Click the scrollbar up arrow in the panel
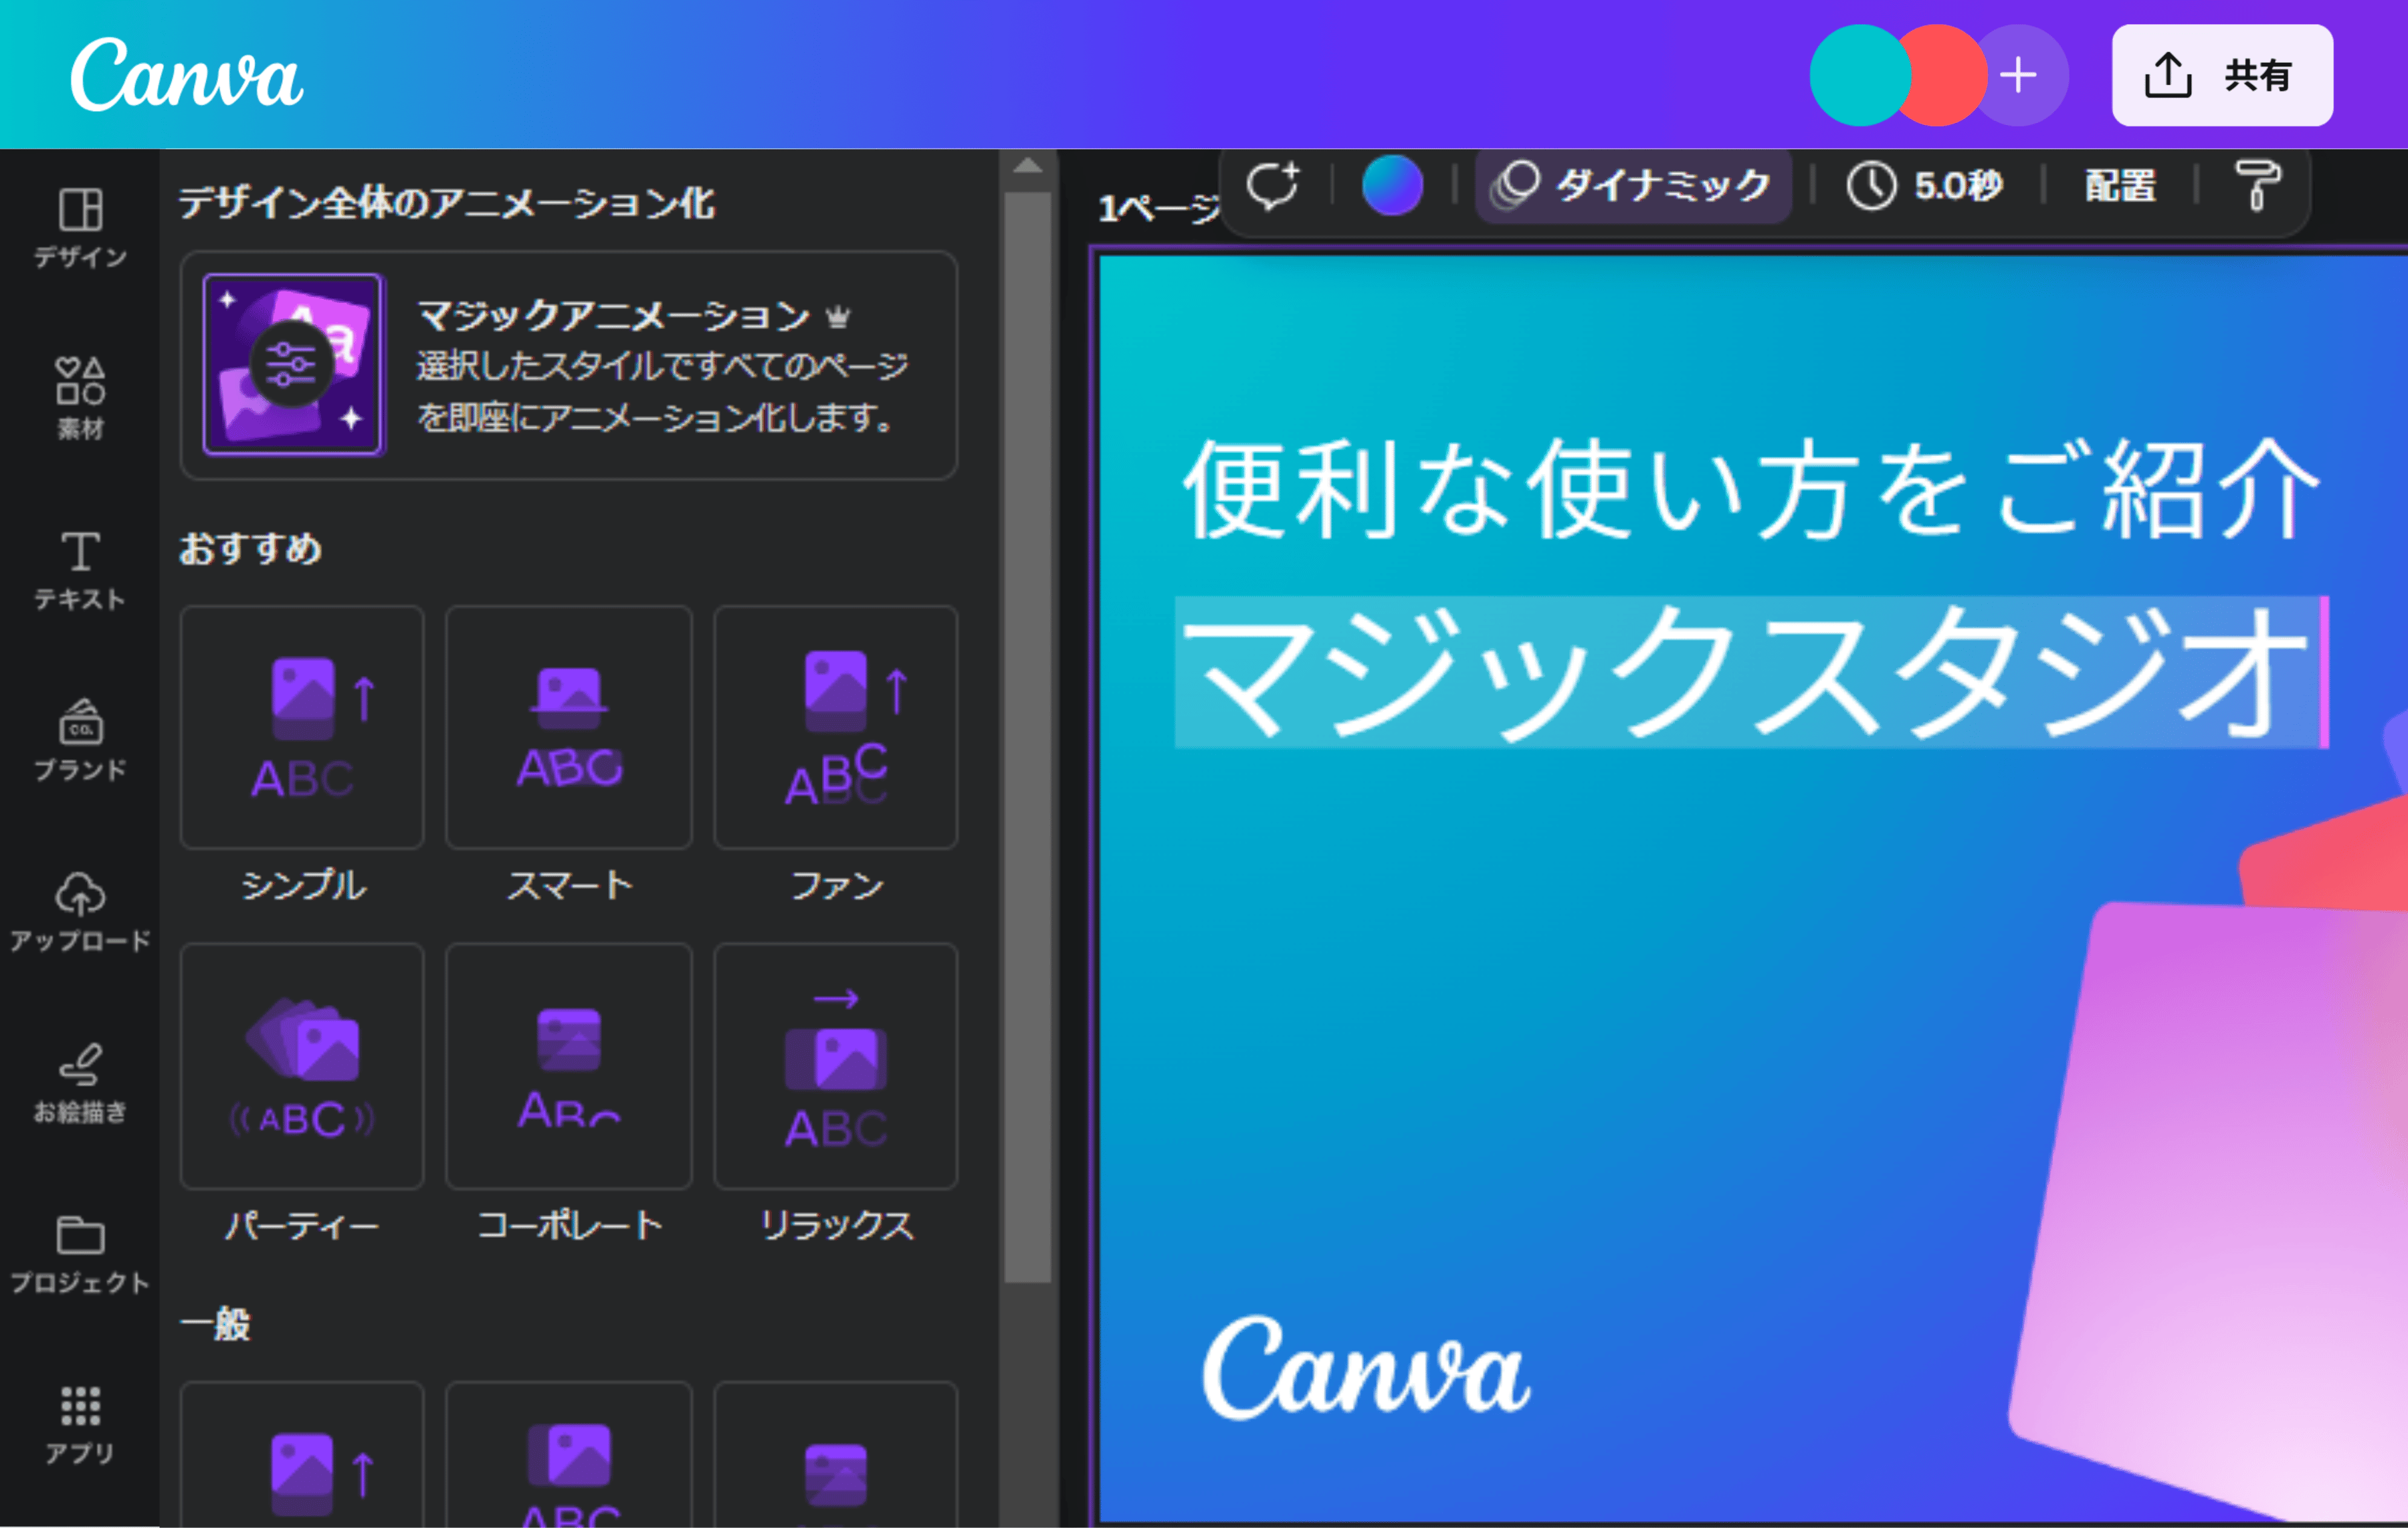 tap(1028, 166)
